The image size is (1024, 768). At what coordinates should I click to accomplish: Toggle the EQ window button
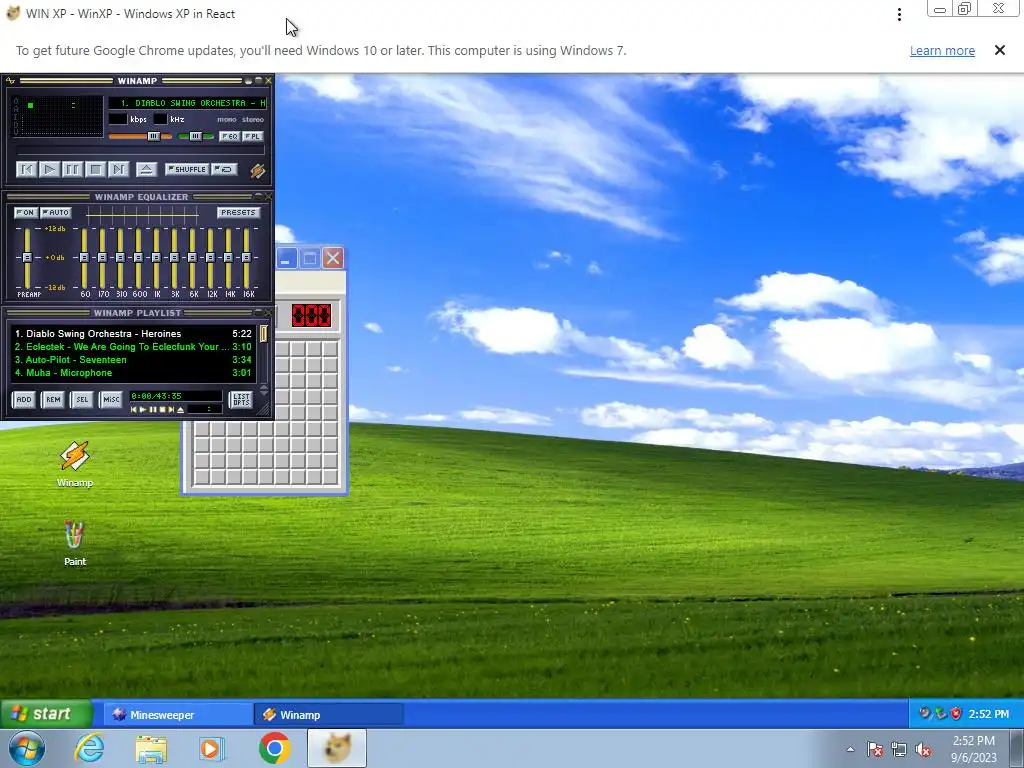point(229,136)
